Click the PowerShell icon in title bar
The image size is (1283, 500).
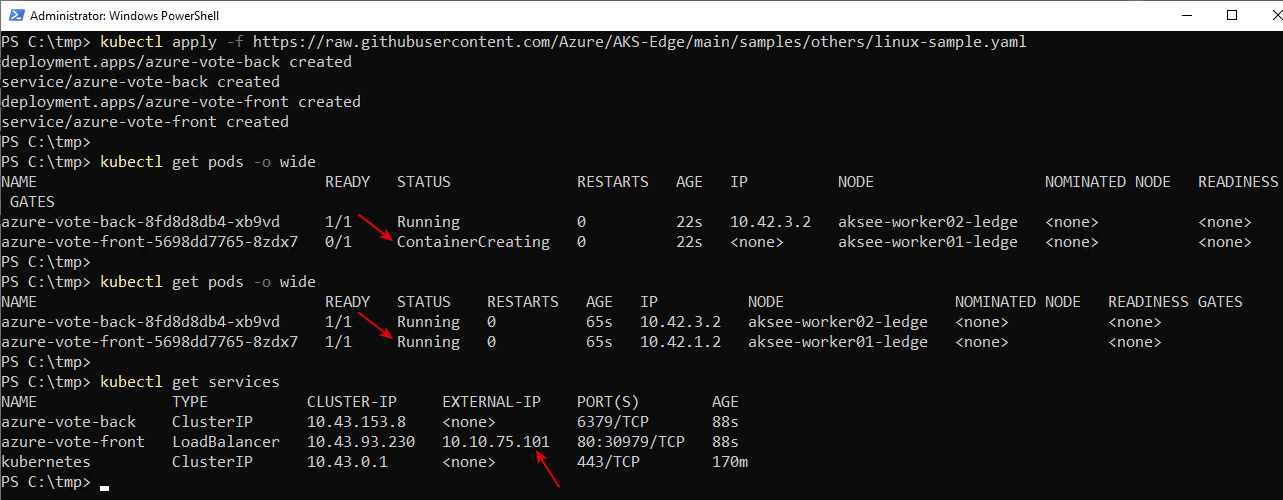pos(14,16)
